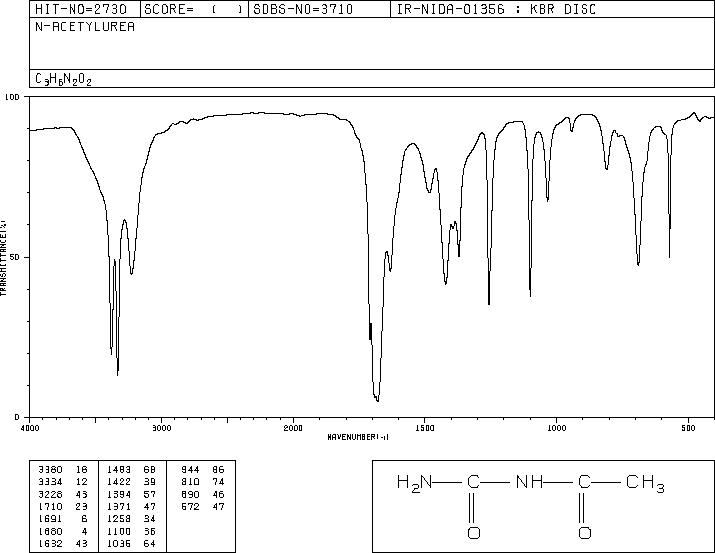Select peak table entry 1258
The width and height of the screenshot is (715, 553).
click(119, 519)
